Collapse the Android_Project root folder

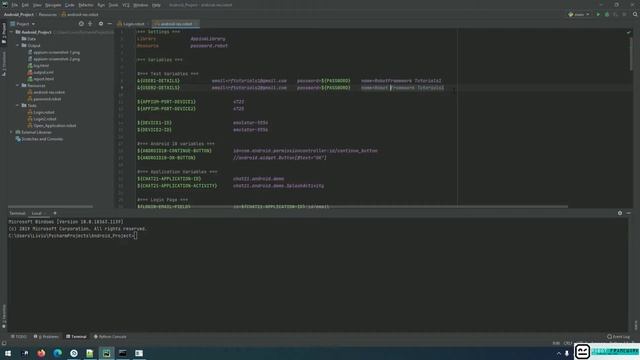12,32
